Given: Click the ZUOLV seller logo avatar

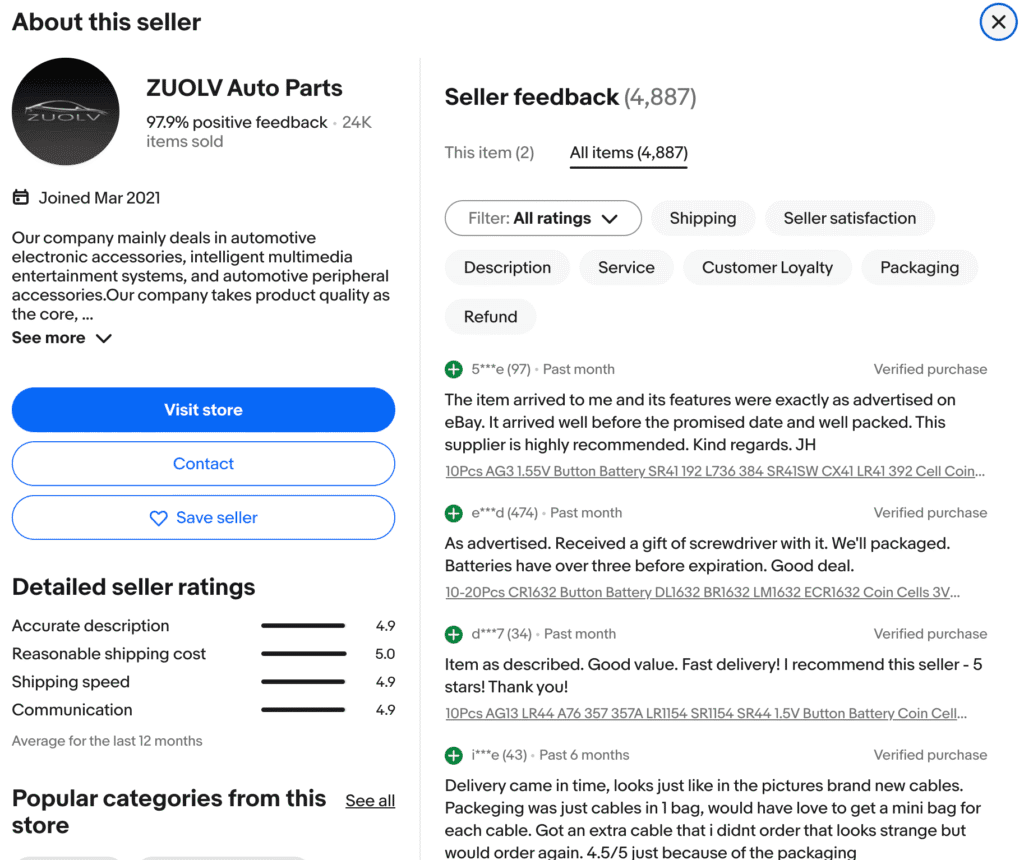Looking at the screenshot, I should [x=65, y=111].
